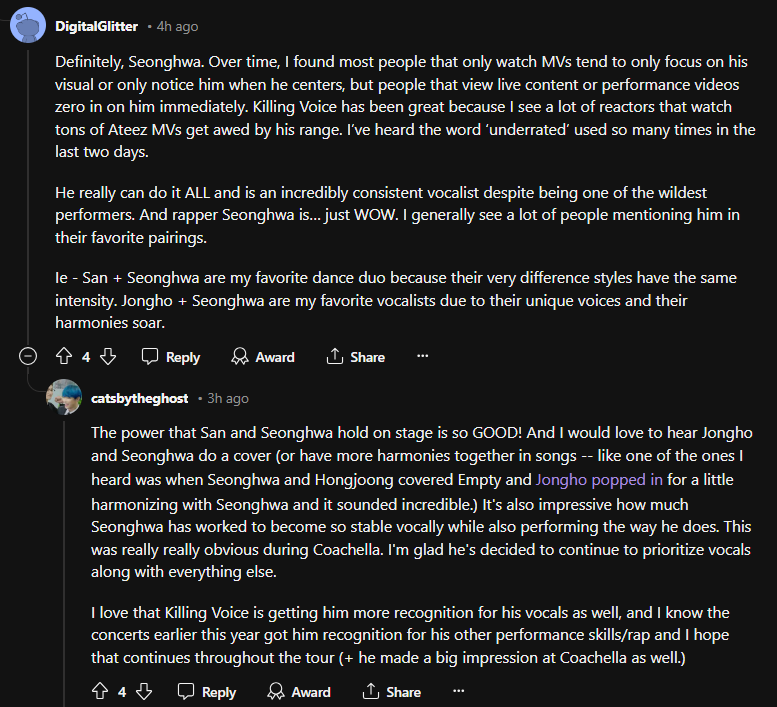Share catsbytheghost's reply

click(392, 691)
